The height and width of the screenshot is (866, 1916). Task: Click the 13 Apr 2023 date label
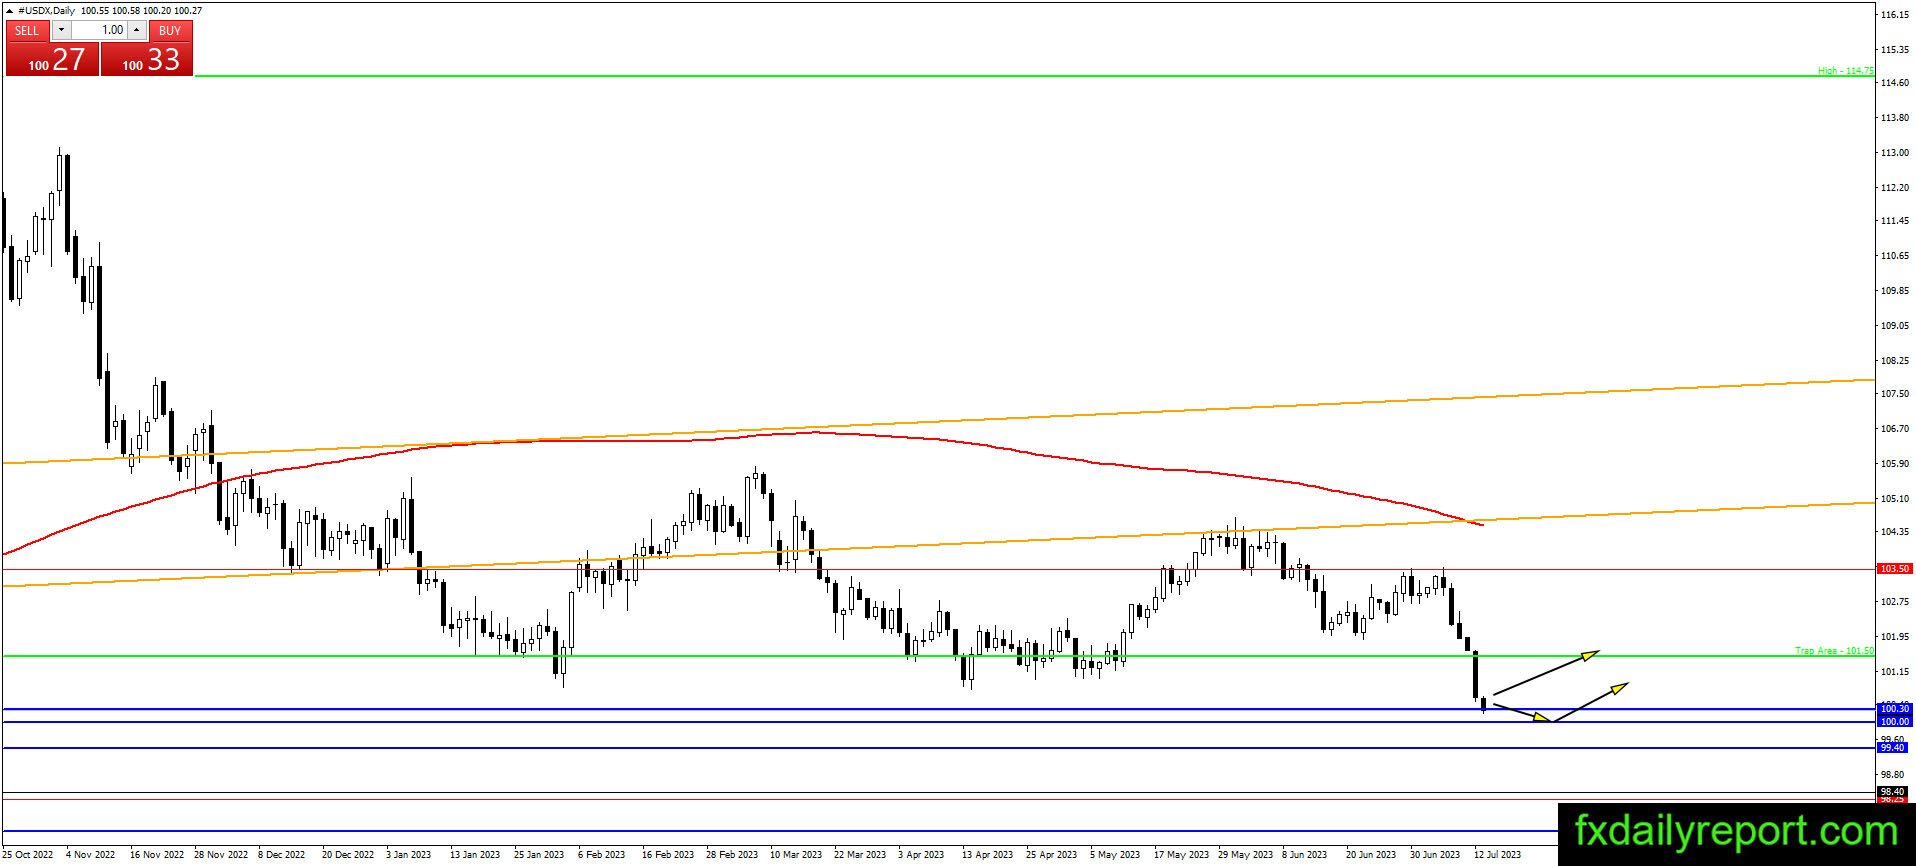tap(987, 855)
